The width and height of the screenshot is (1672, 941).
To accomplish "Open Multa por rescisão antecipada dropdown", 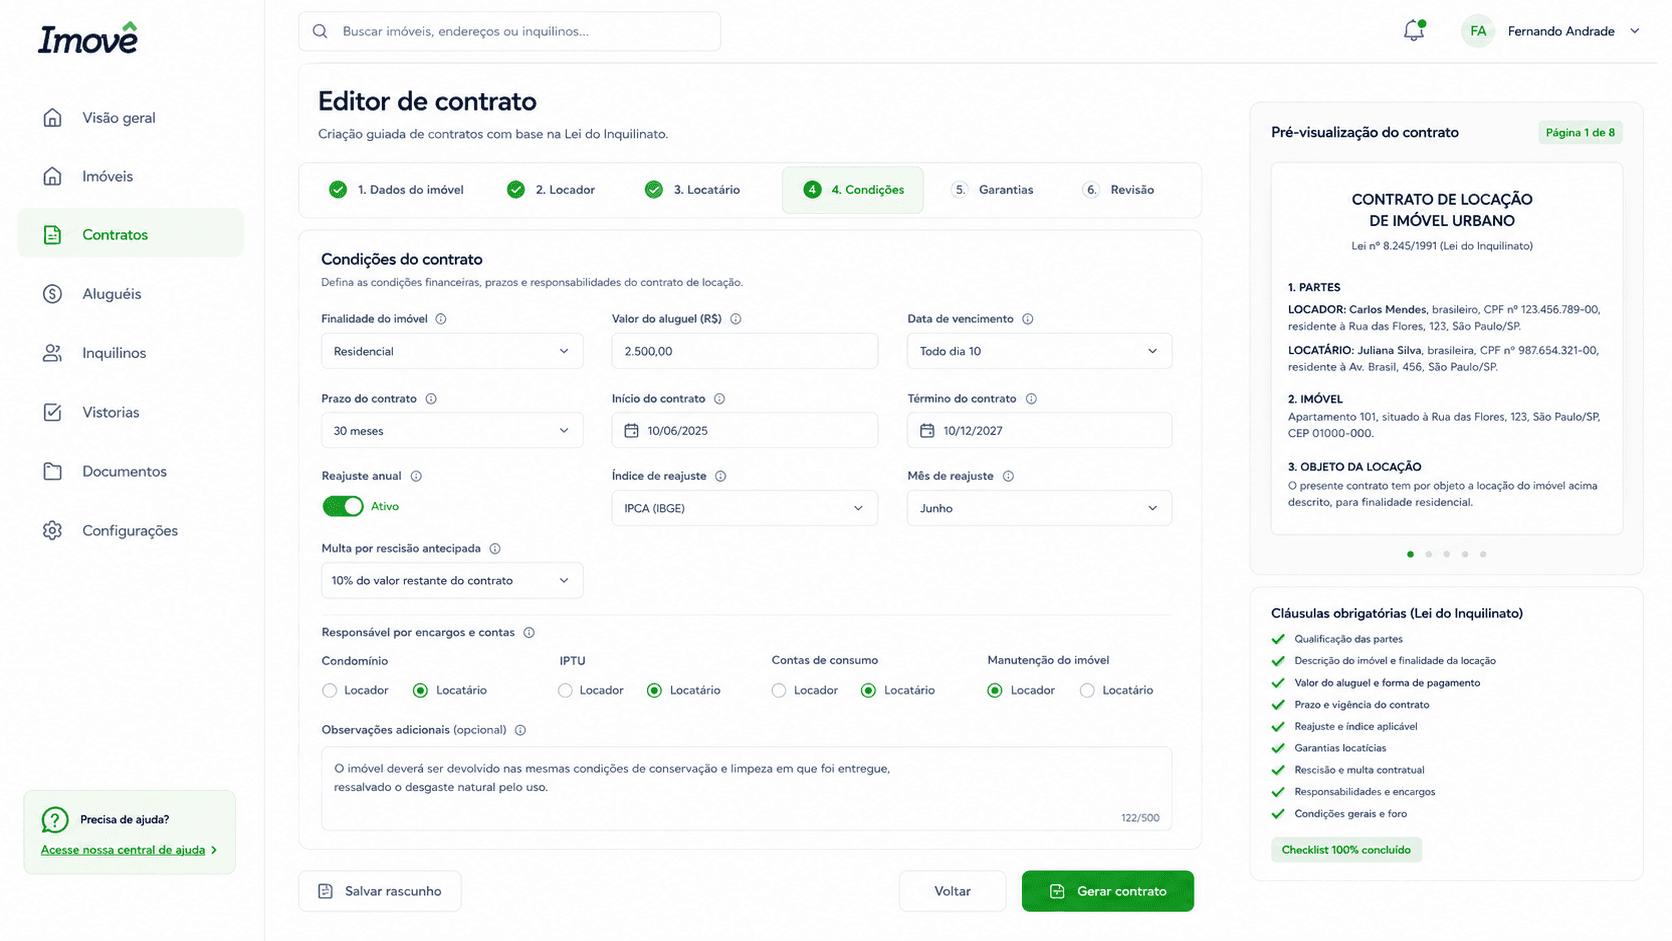I will coord(452,581).
